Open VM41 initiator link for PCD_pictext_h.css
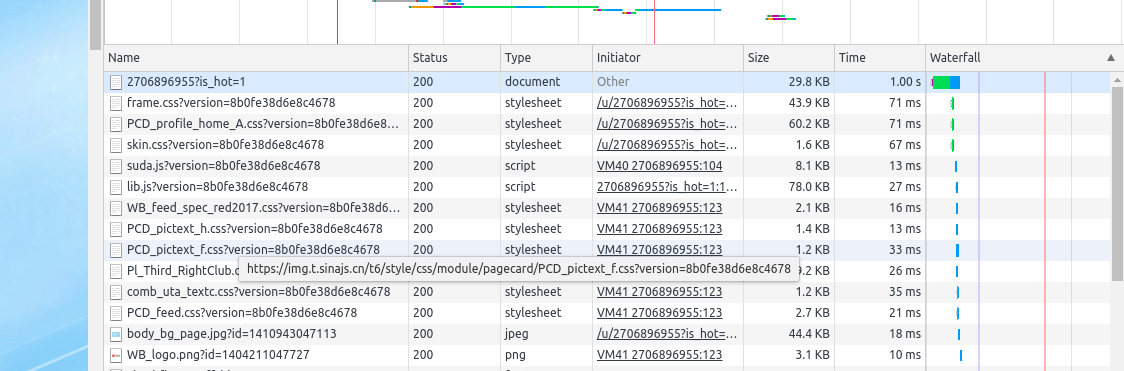 pos(659,229)
